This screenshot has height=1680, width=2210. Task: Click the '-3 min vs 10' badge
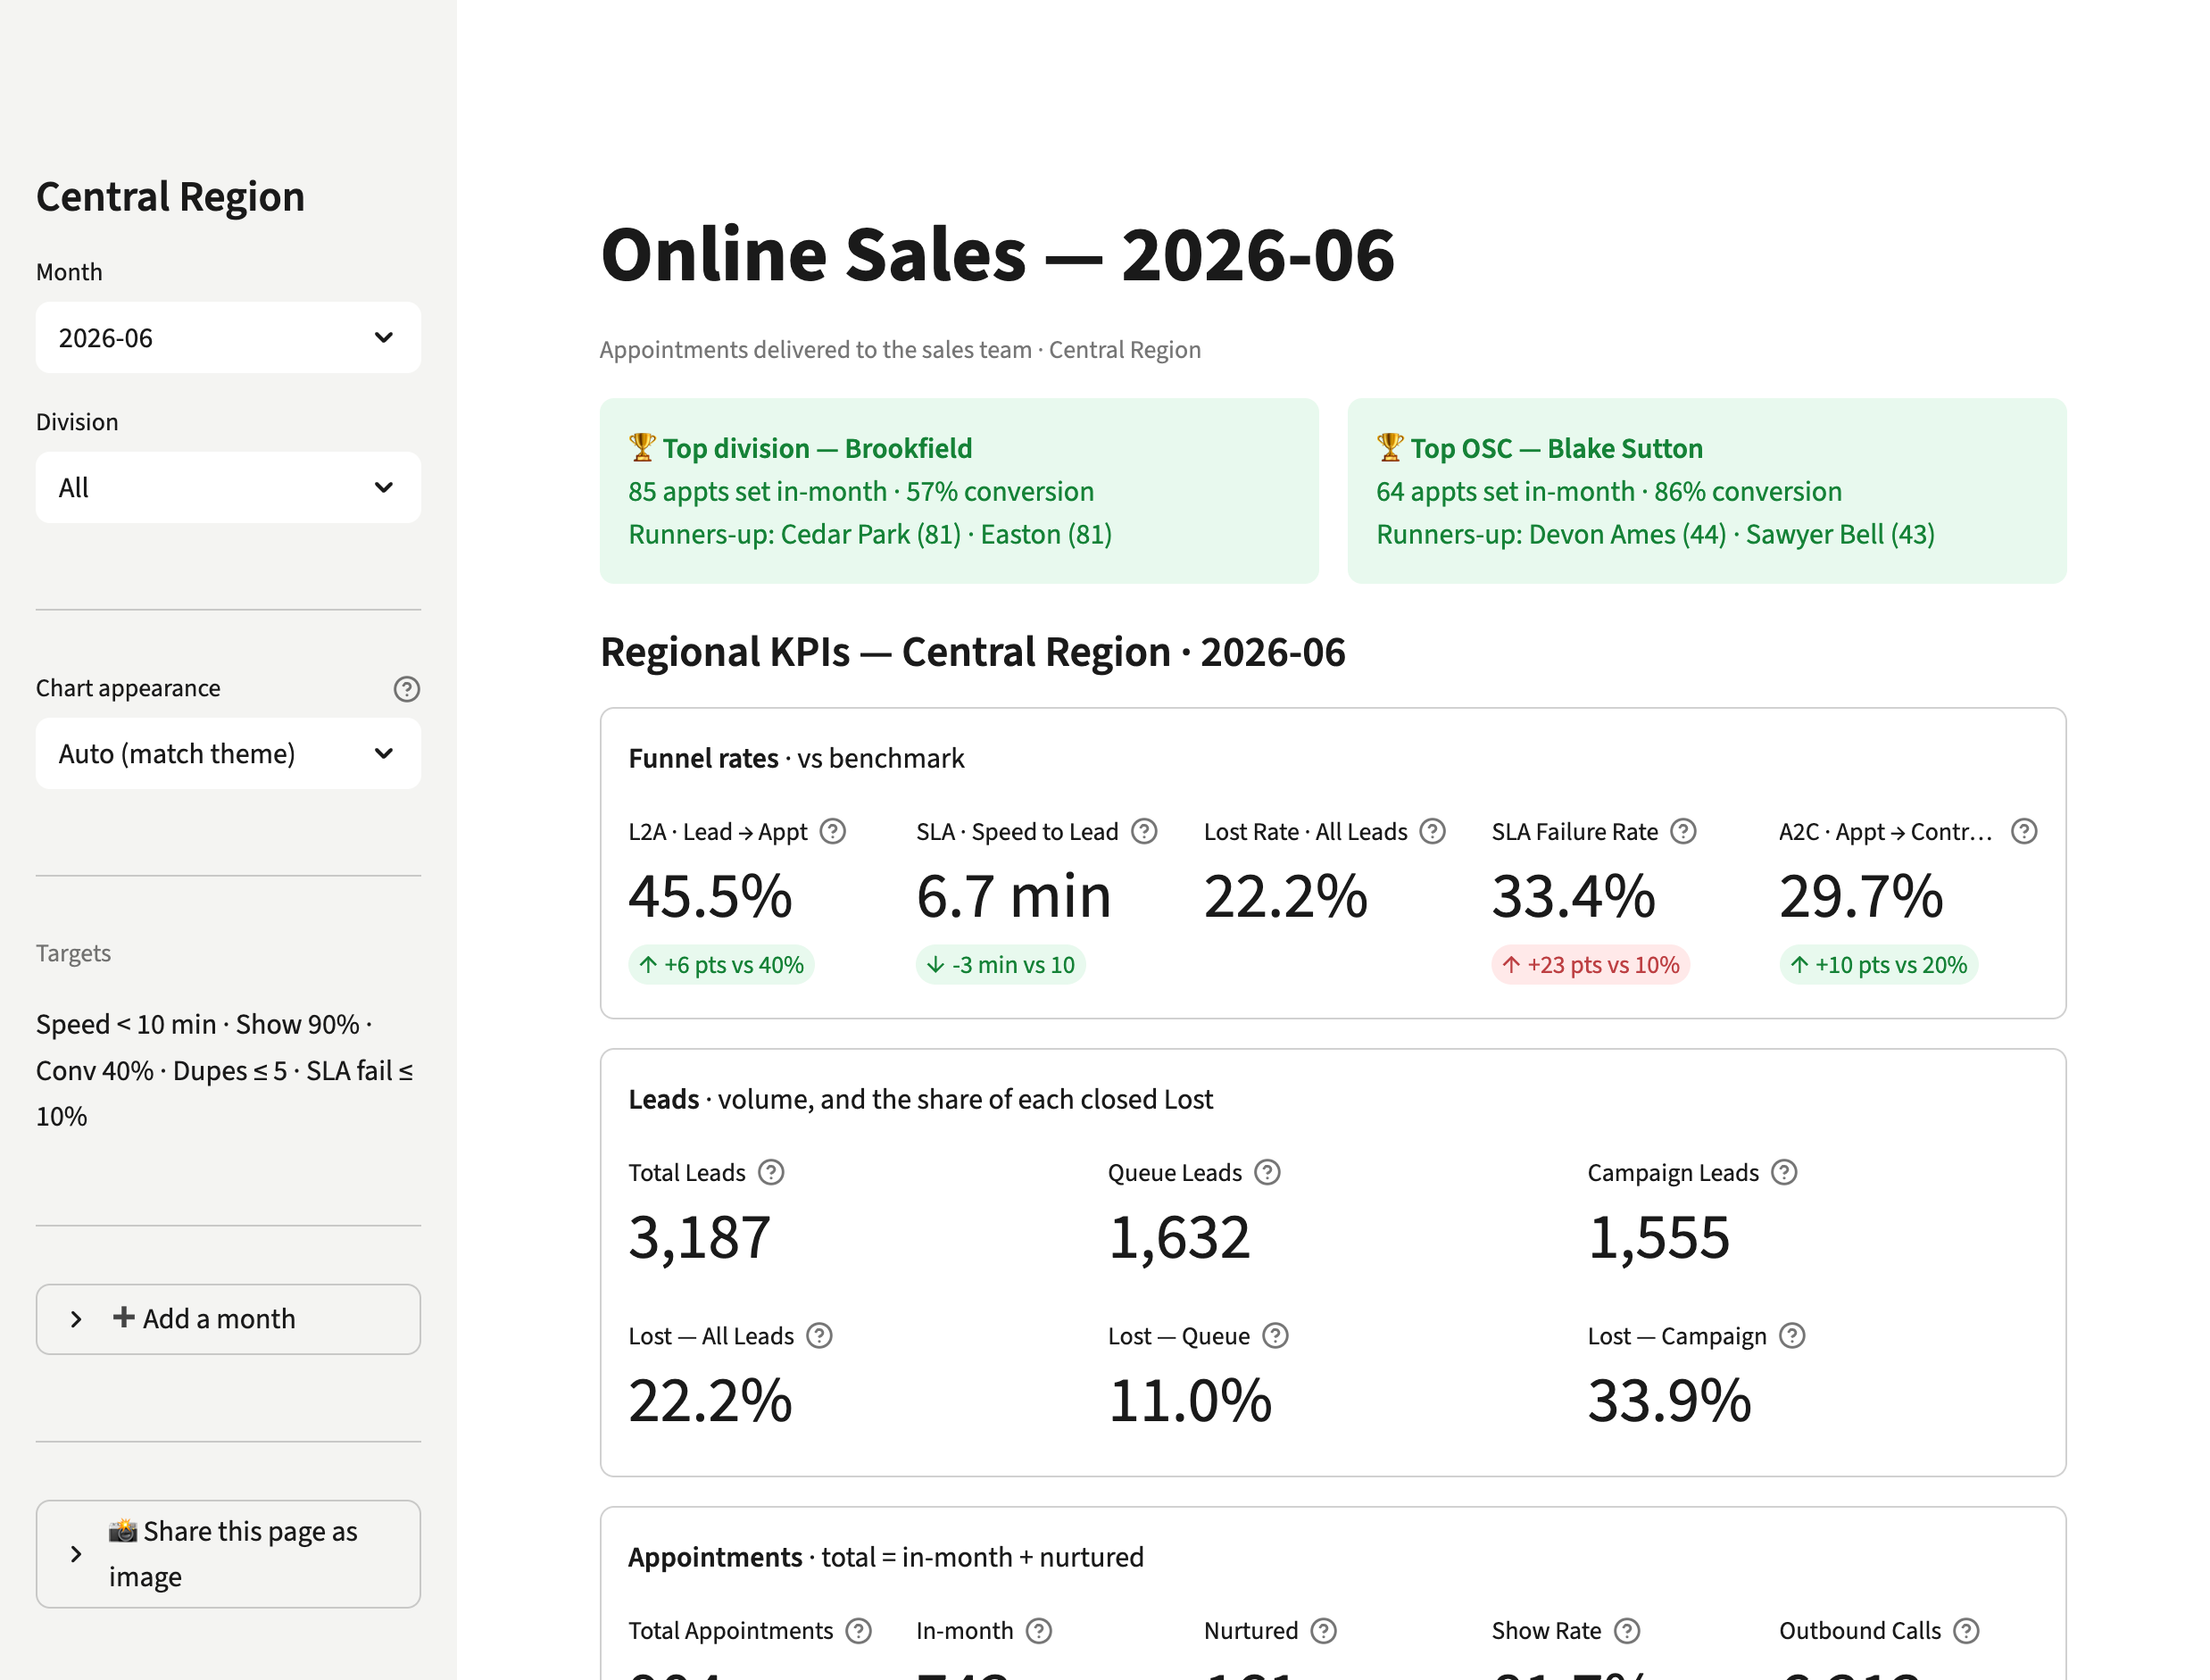tap(1001, 965)
